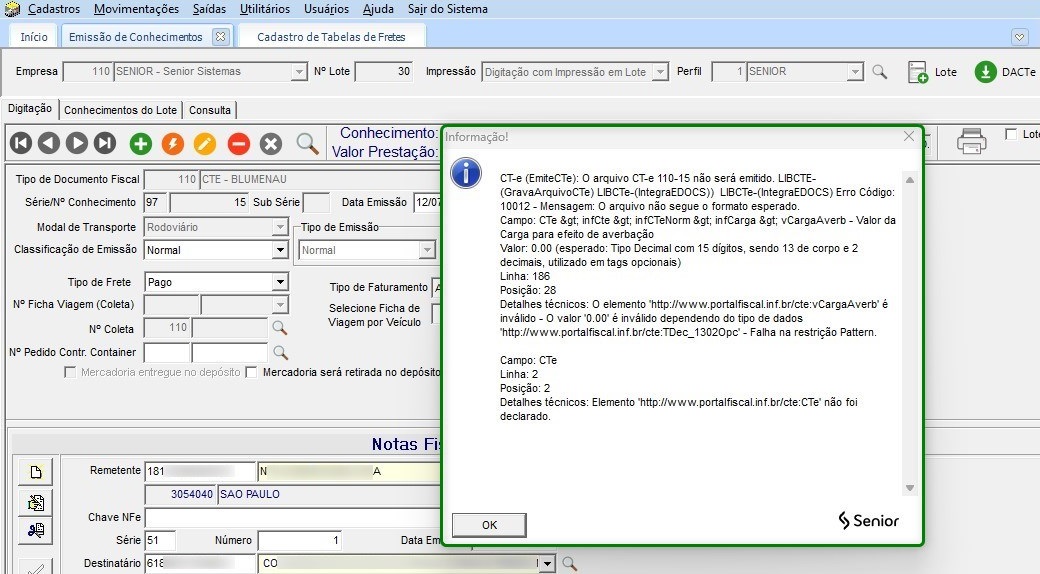1040x574 pixels.
Task: Close the Emissão de Conhecimentos tab
Action: [x=220, y=36]
